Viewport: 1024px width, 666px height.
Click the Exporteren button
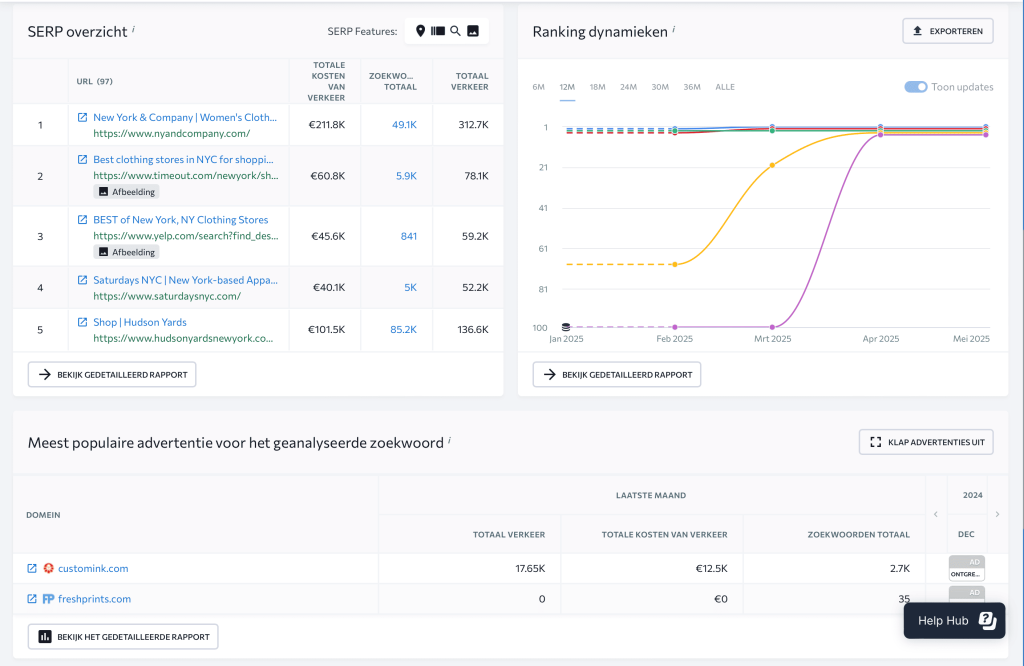pyautogui.click(x=948, y=31)
